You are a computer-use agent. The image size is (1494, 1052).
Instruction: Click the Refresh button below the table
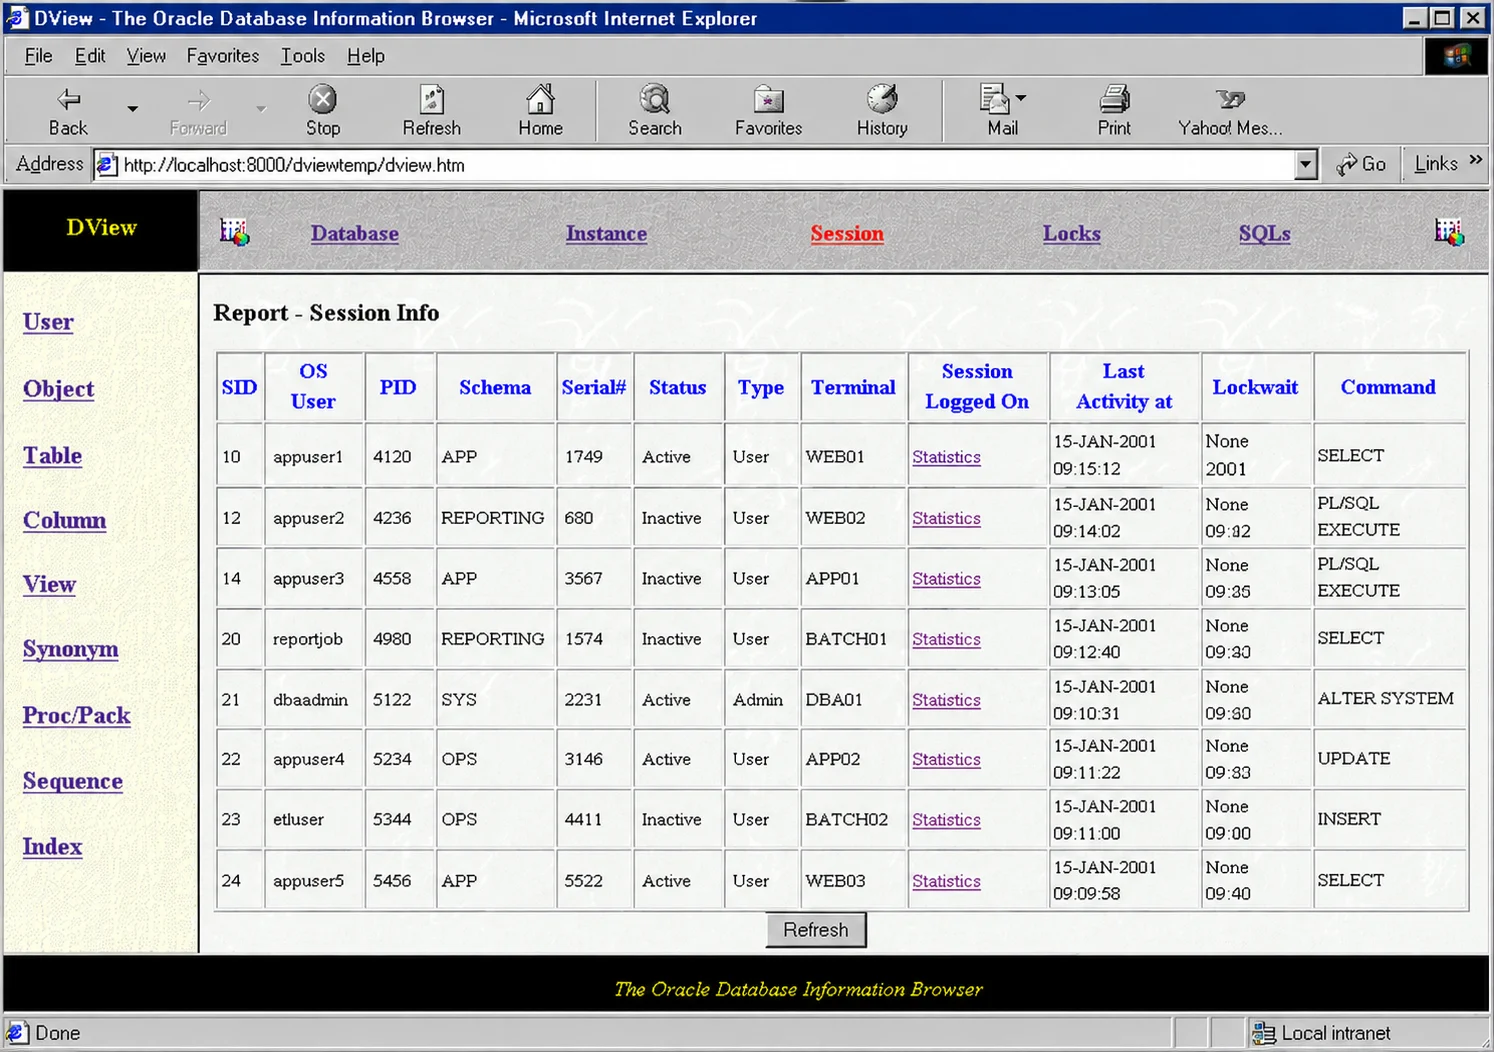pyautogui.click(x=816, y=930)
